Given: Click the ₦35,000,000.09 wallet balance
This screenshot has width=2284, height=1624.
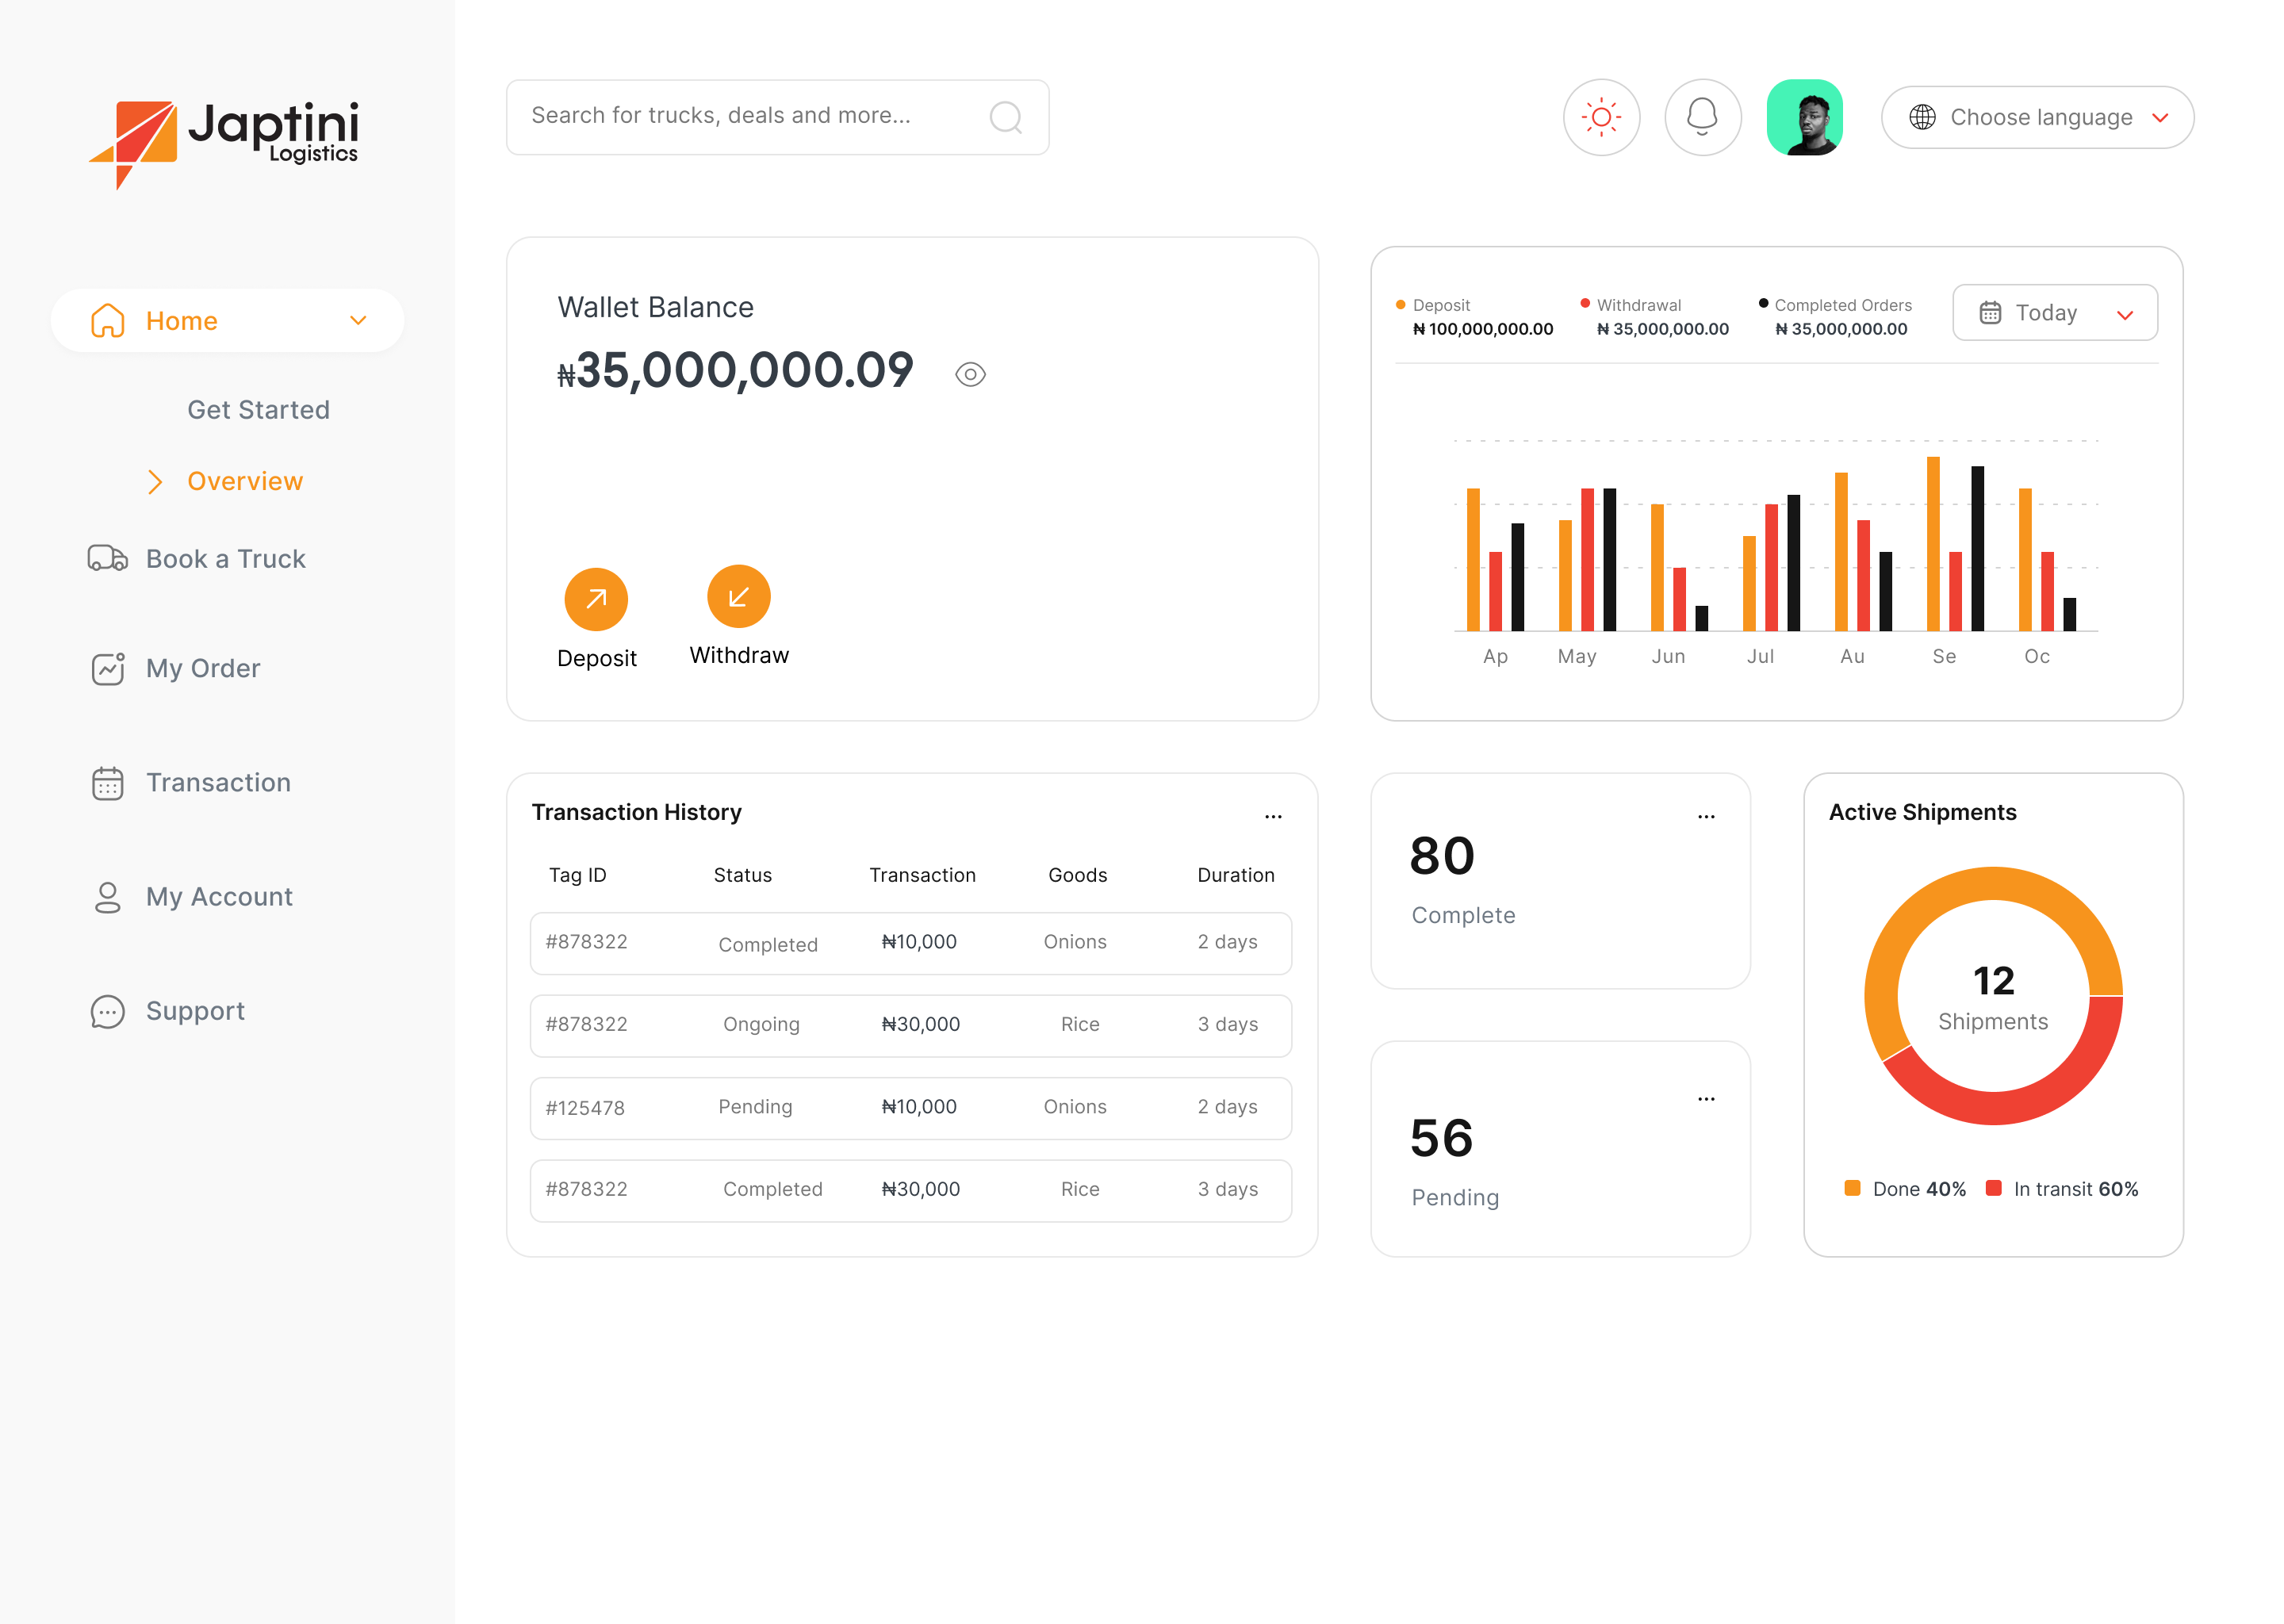Looking at the screenshot, I should click(x=735, y=371).
